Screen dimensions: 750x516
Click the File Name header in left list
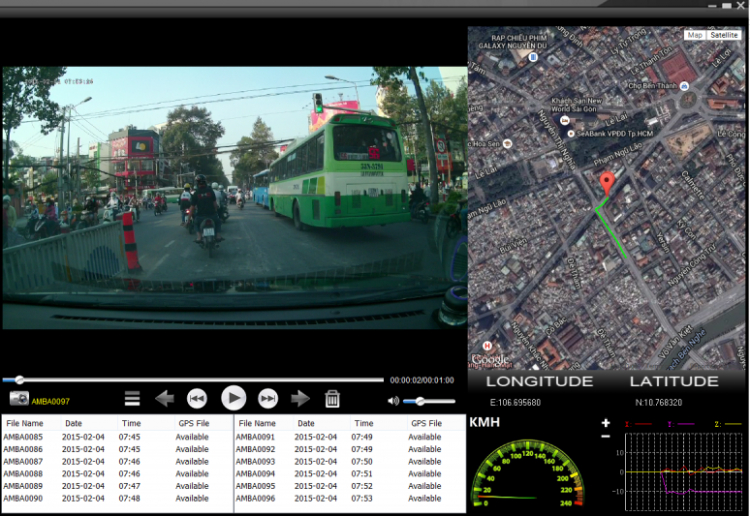point(25,423)
